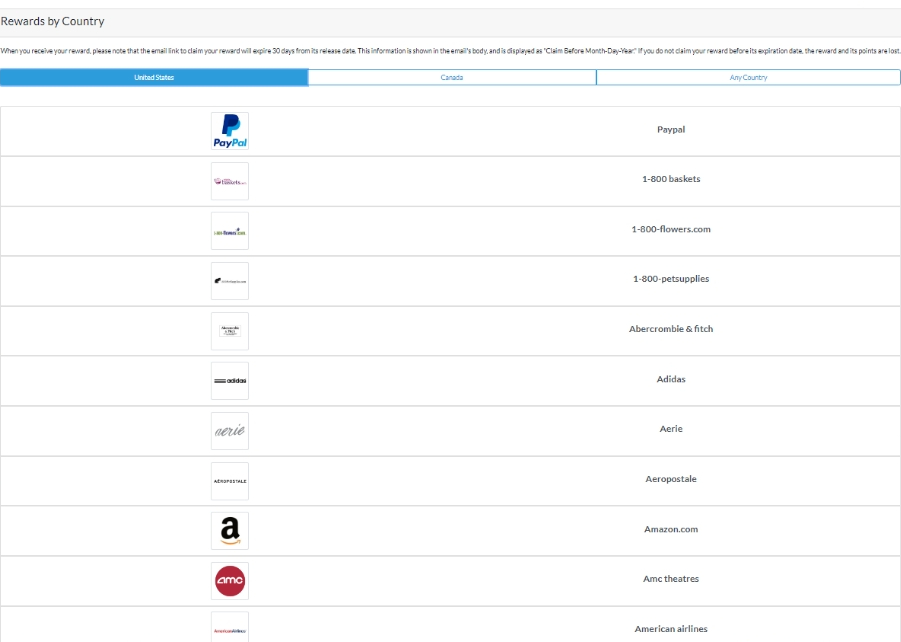Viewport: 901px width, 642px height.
Task: Click the Abercrombie & fitch reward name
Action: coord(671,329)
